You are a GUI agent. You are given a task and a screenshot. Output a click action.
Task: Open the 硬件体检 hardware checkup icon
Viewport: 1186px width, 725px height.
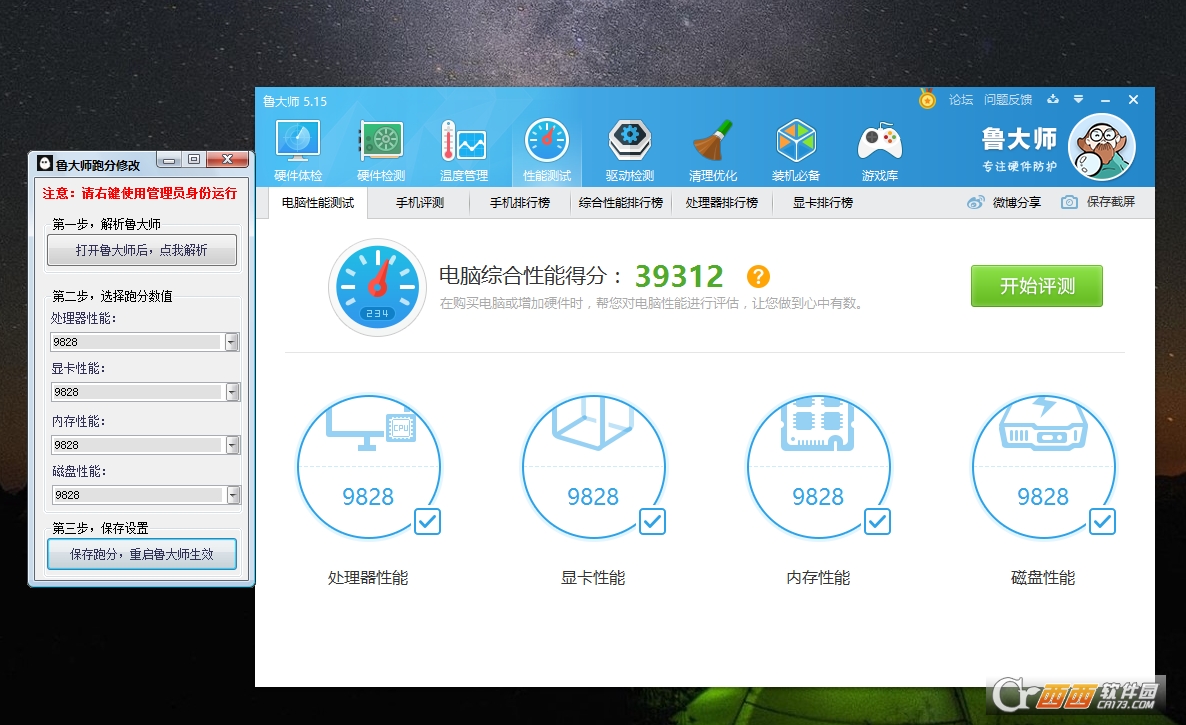pyautogui.click(x=297, y=150)
